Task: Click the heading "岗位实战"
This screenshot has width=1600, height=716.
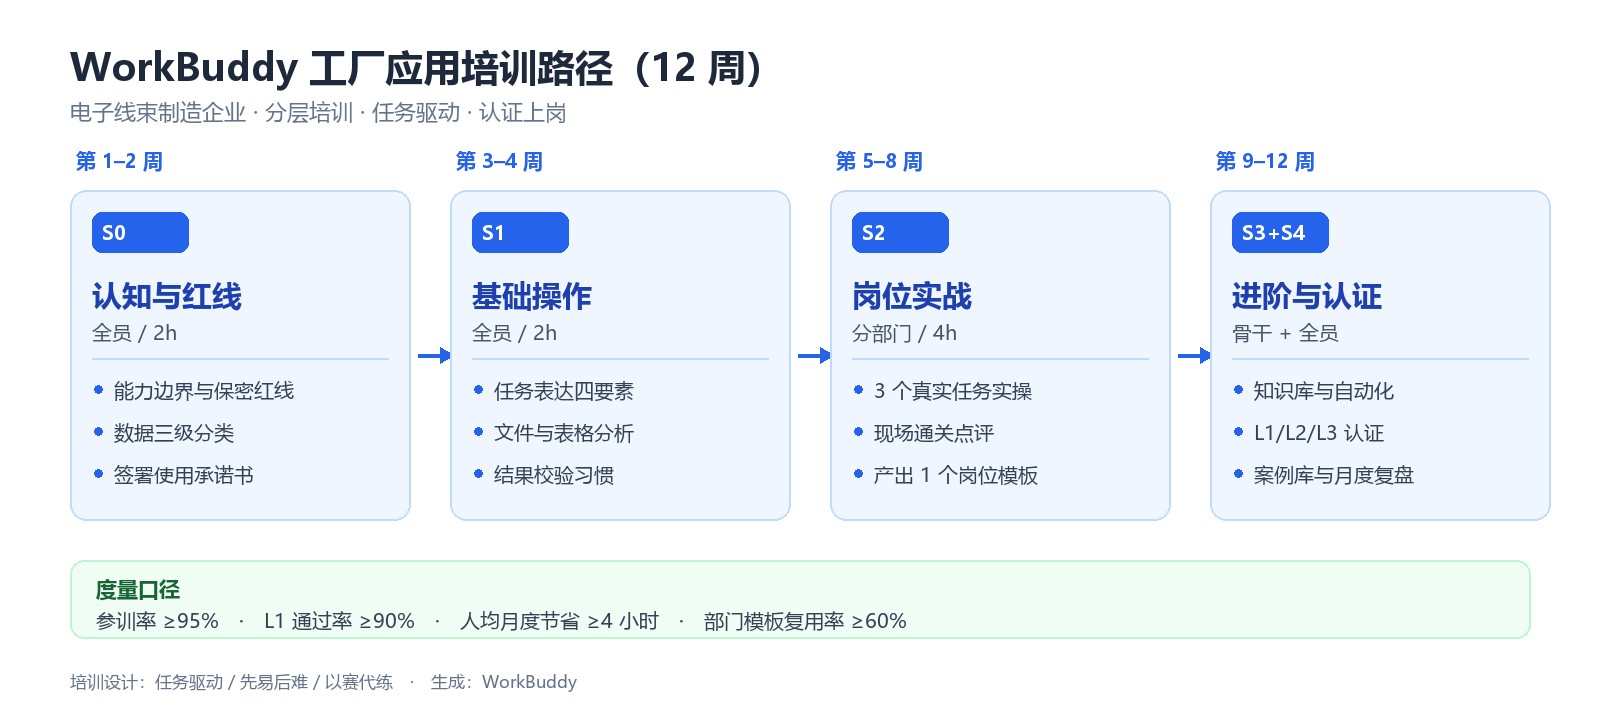Action: [912, 296]
